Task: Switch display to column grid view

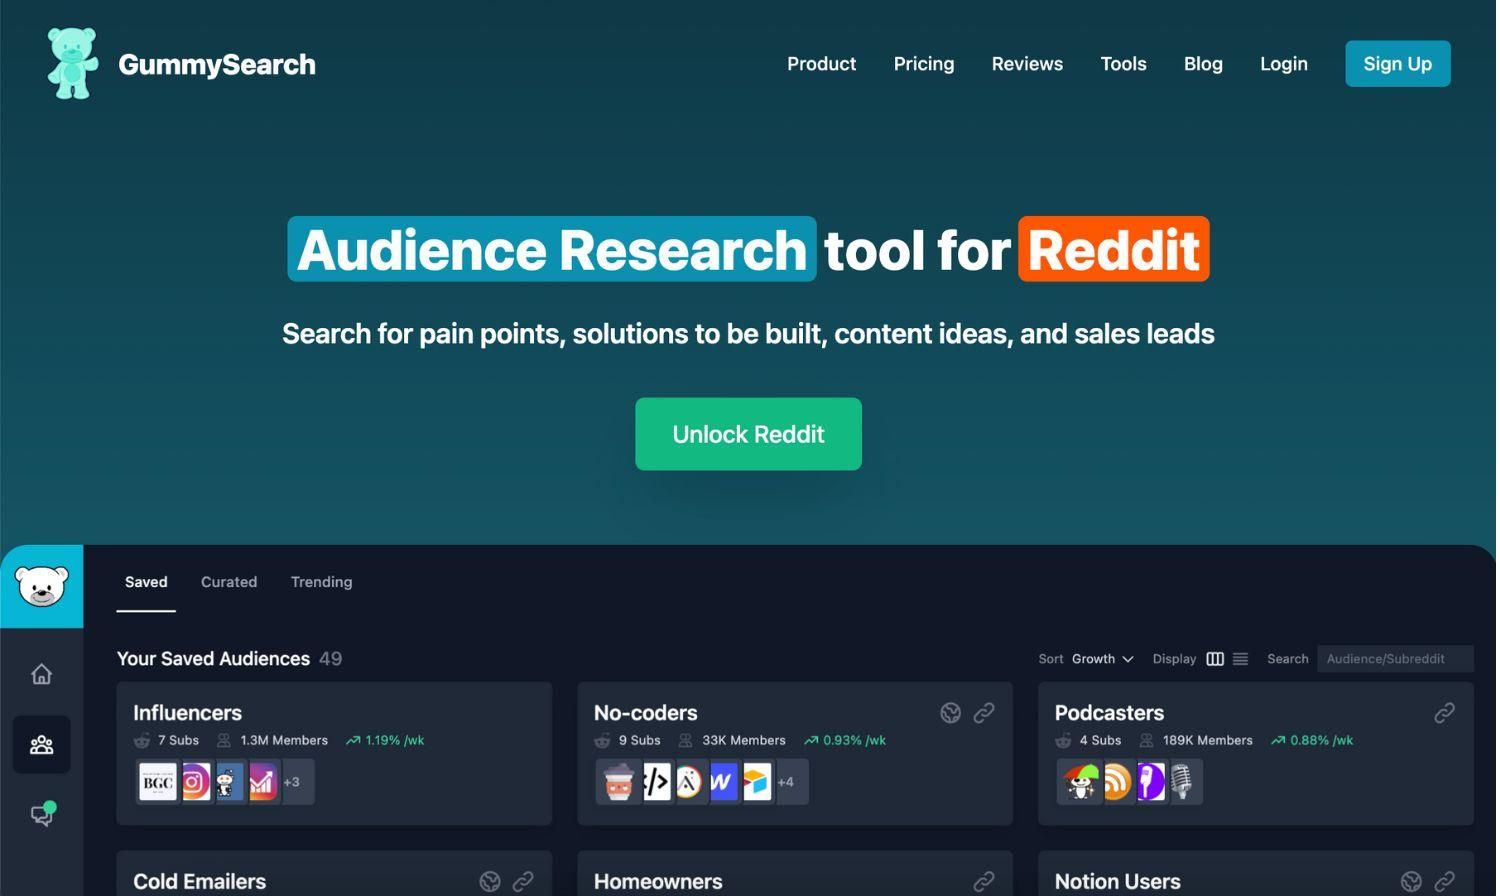Action: [x=1215, y=659]
